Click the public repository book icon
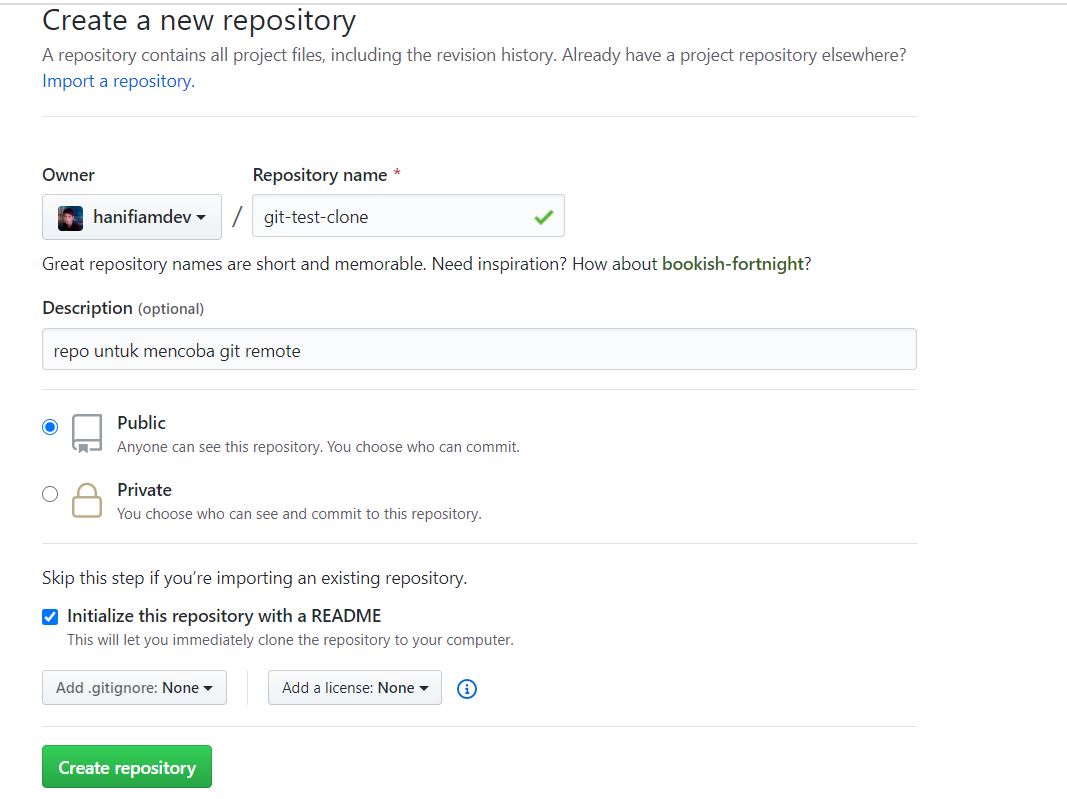 click(x=87, y=434)
